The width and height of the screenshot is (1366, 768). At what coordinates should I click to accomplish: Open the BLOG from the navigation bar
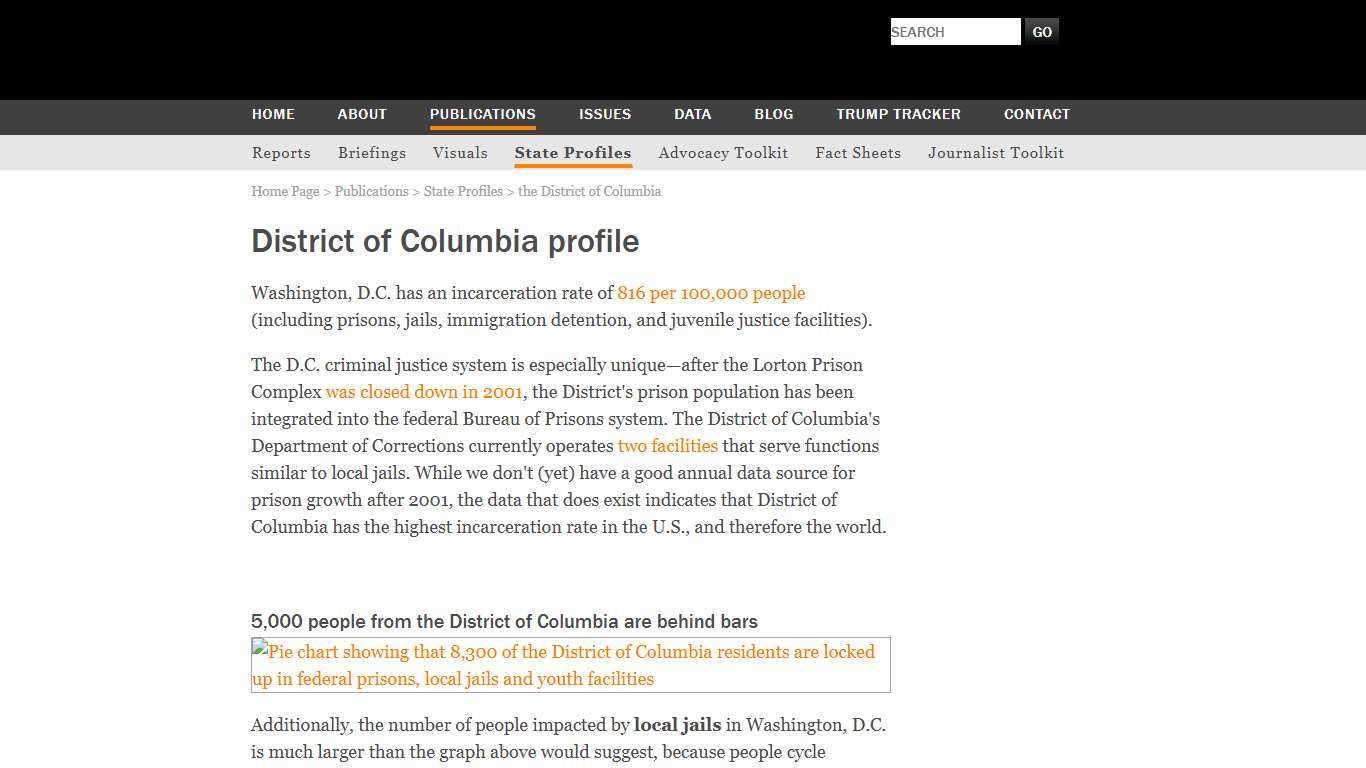pyautogui.click(x=773, y=114)
